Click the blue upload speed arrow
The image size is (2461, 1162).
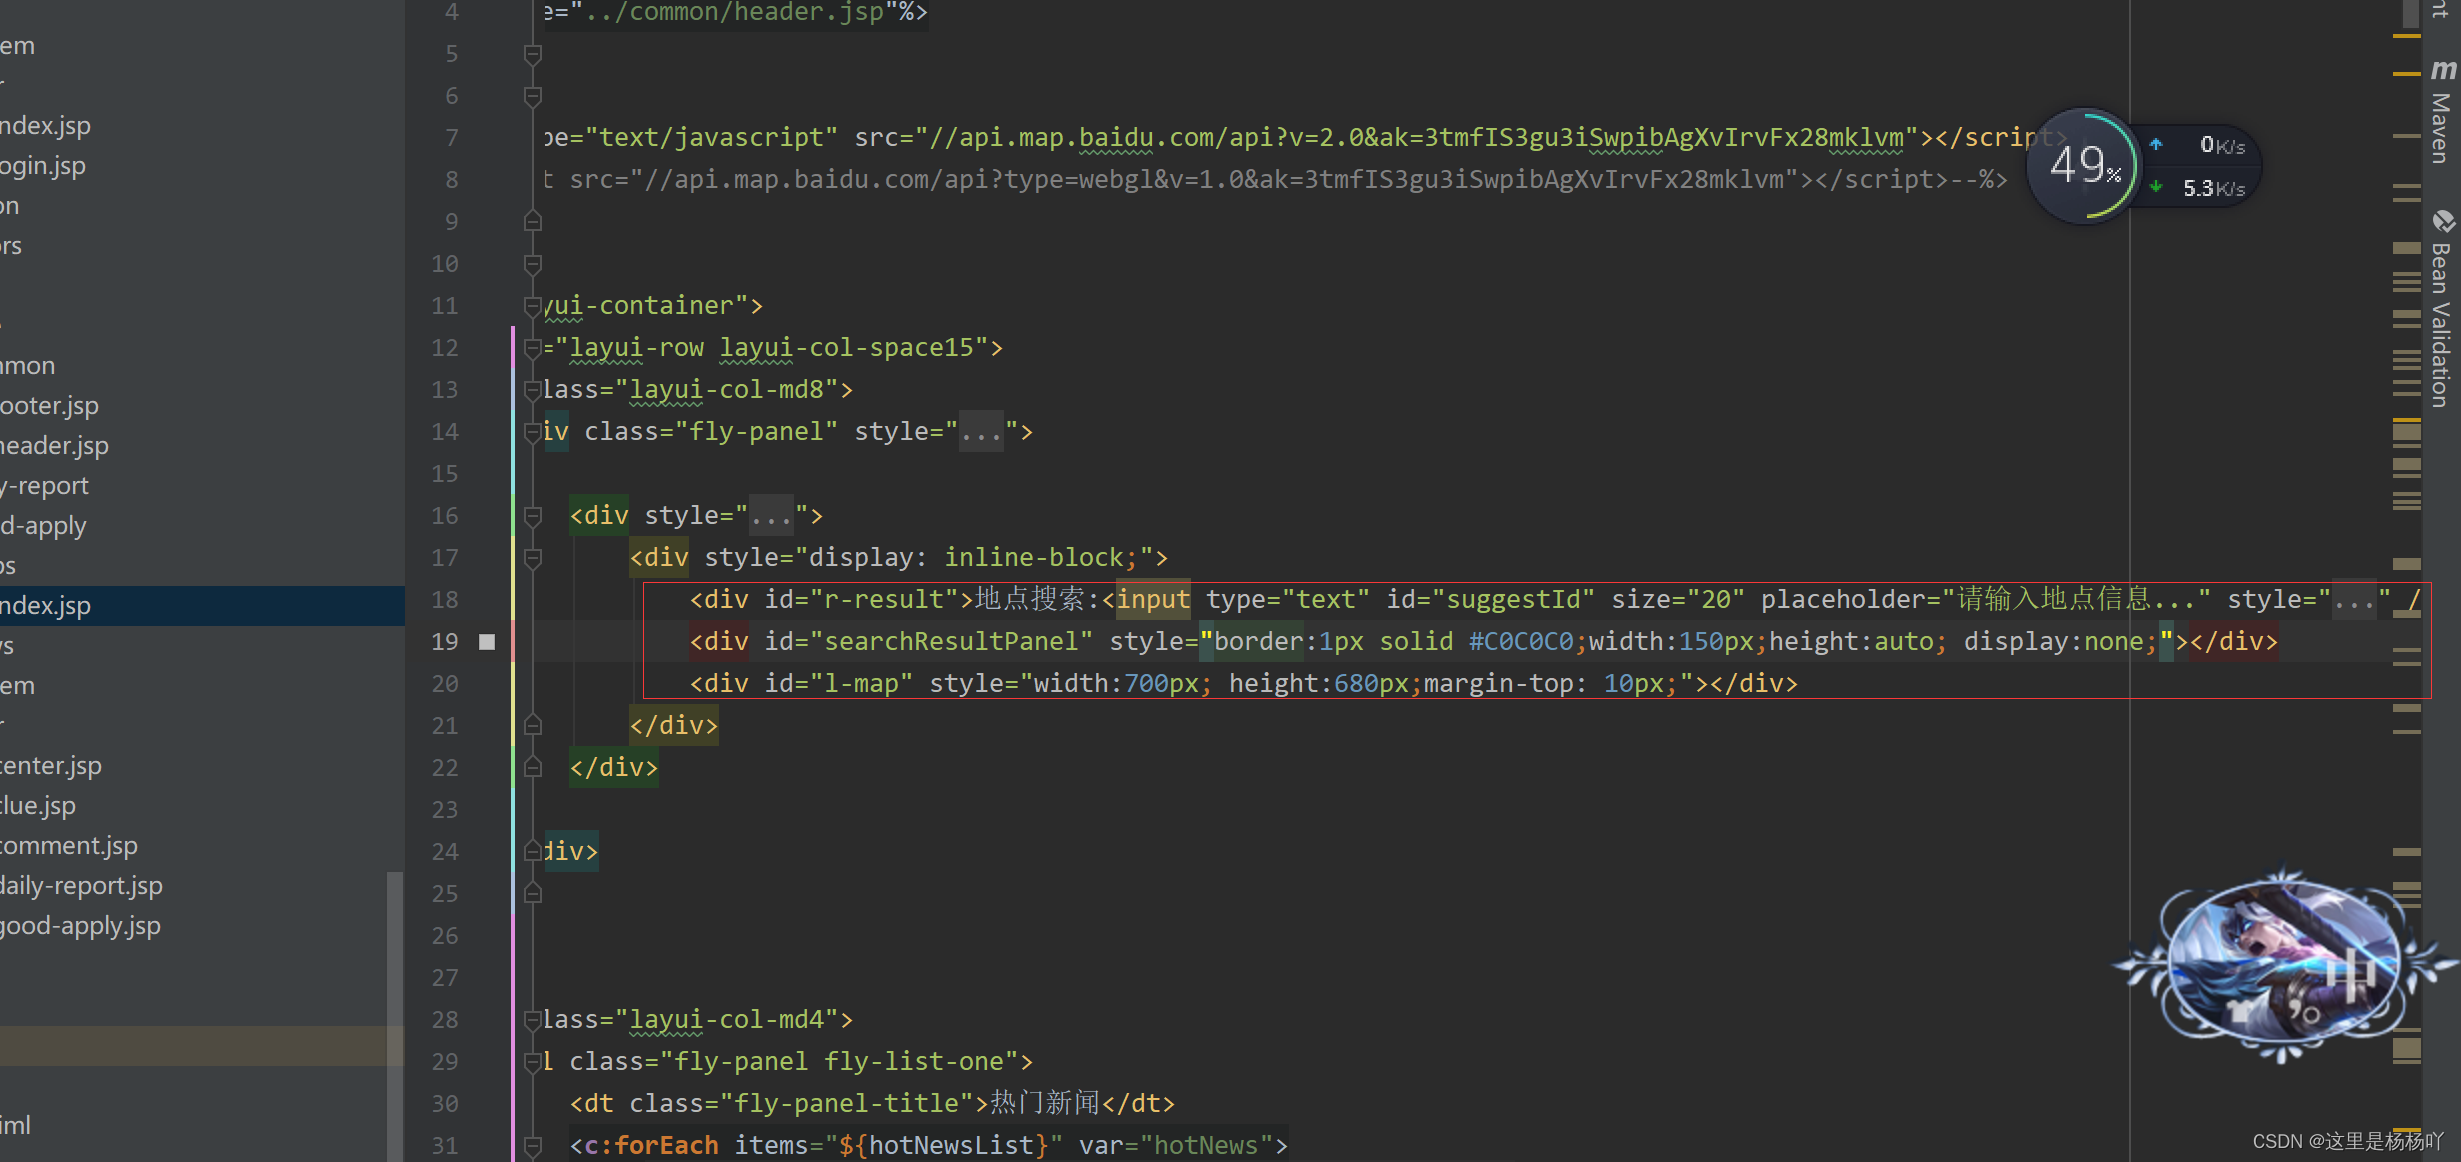pyautogui.click(x=2156, y=145)
